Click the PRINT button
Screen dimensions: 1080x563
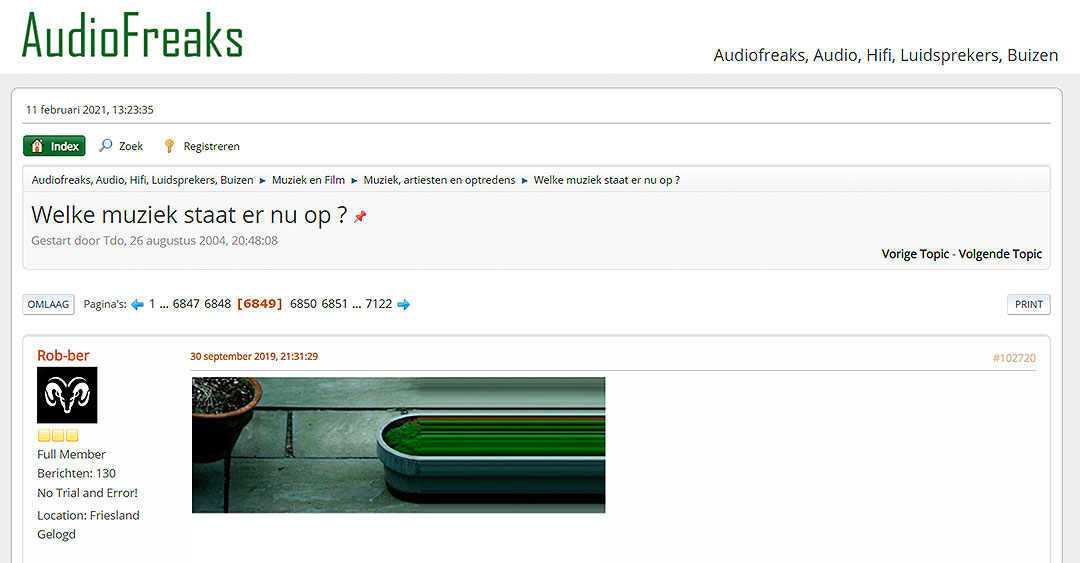1028,304
